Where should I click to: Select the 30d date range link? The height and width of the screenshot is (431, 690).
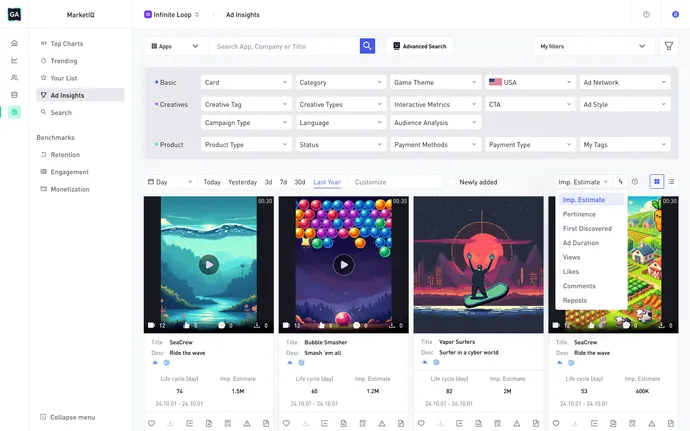299,182
